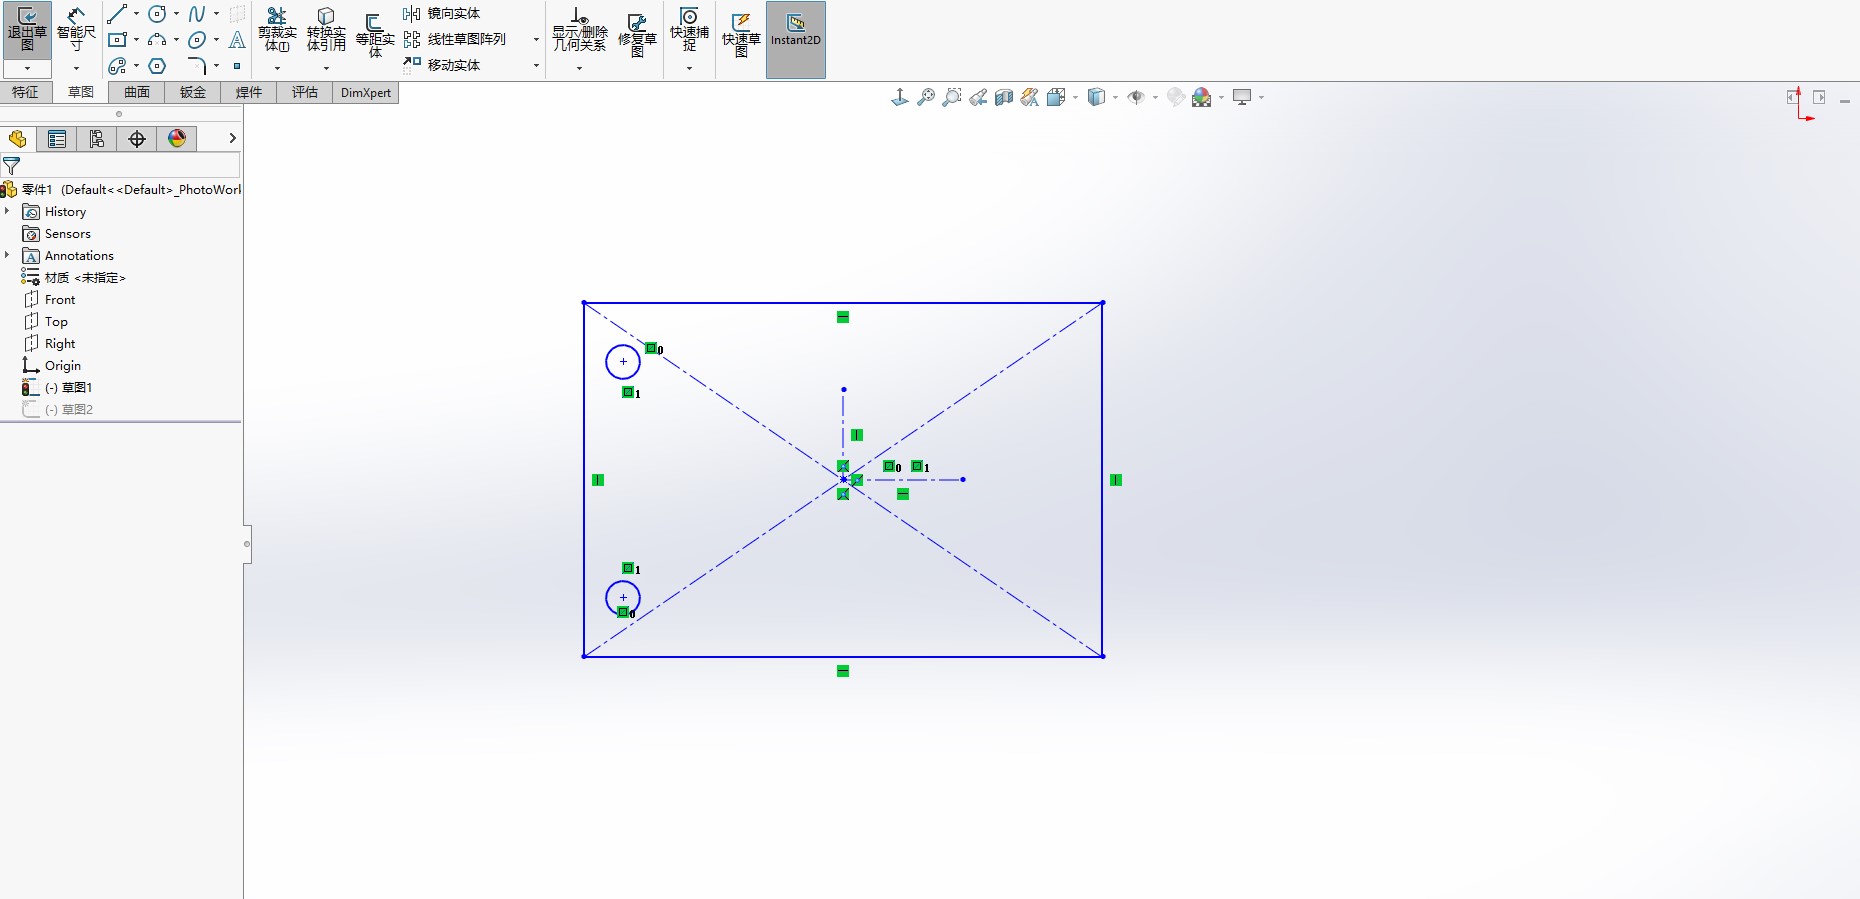Select the Sketch Fillet tool

pyautogui.click(x=197, y=66)
